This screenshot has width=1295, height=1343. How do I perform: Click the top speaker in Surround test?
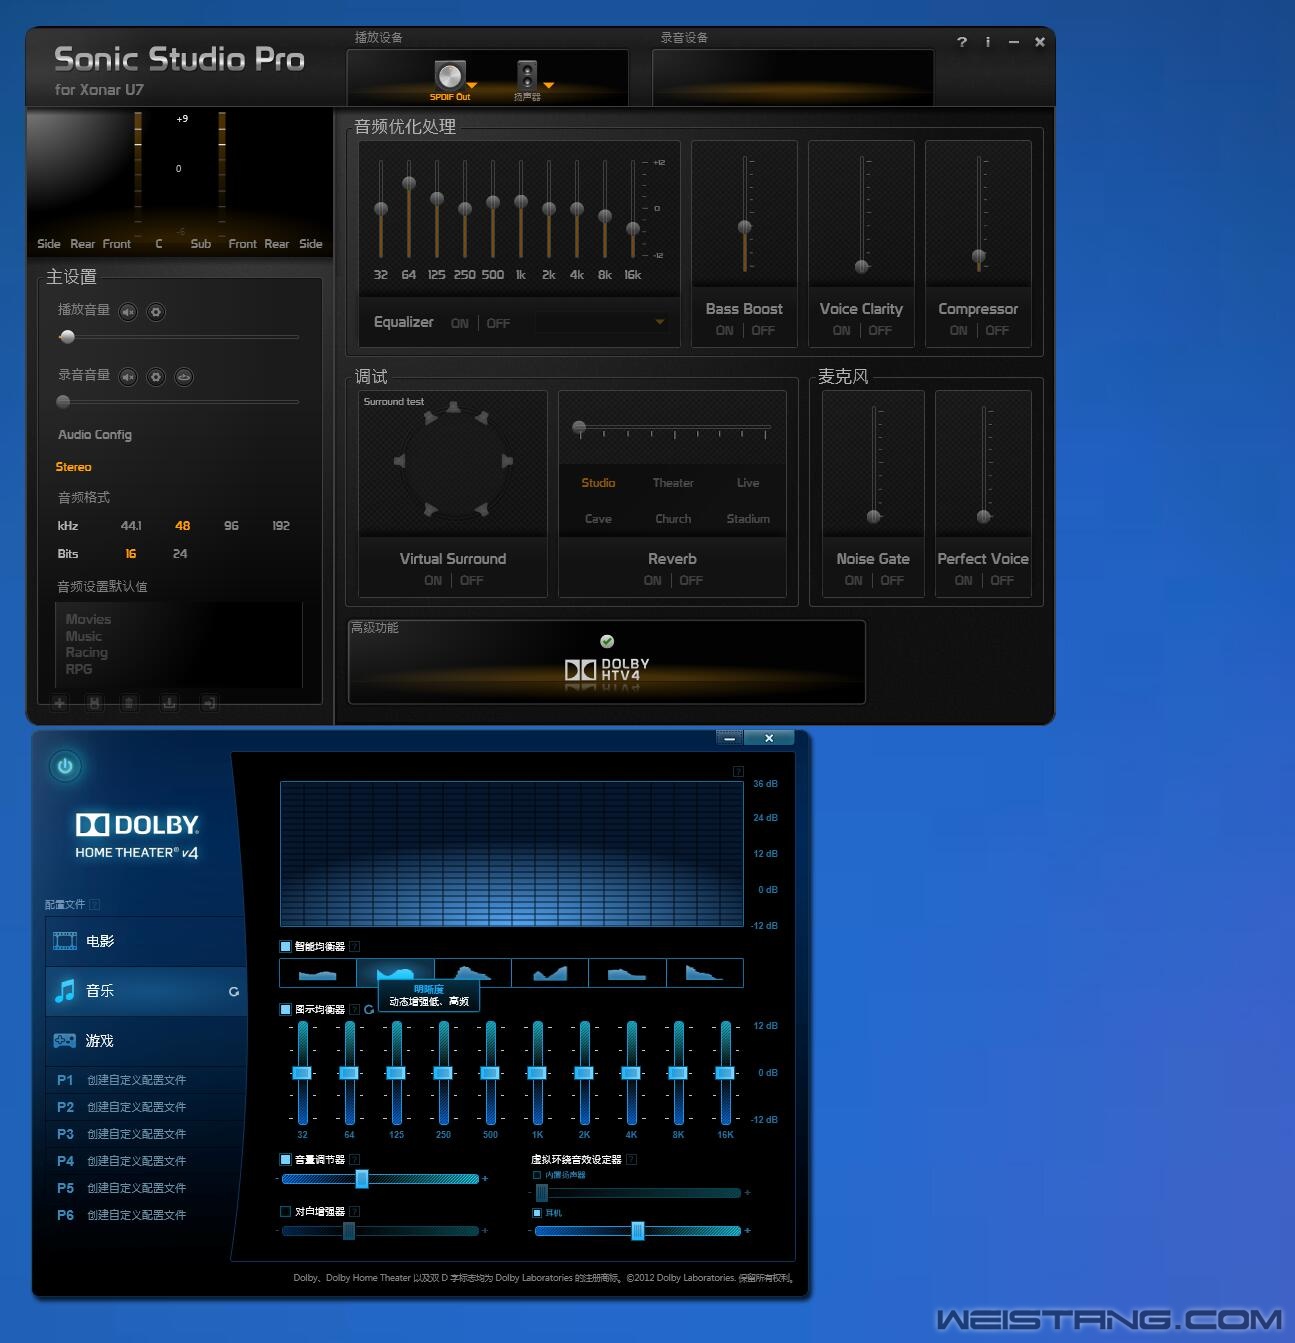point(453,407)
